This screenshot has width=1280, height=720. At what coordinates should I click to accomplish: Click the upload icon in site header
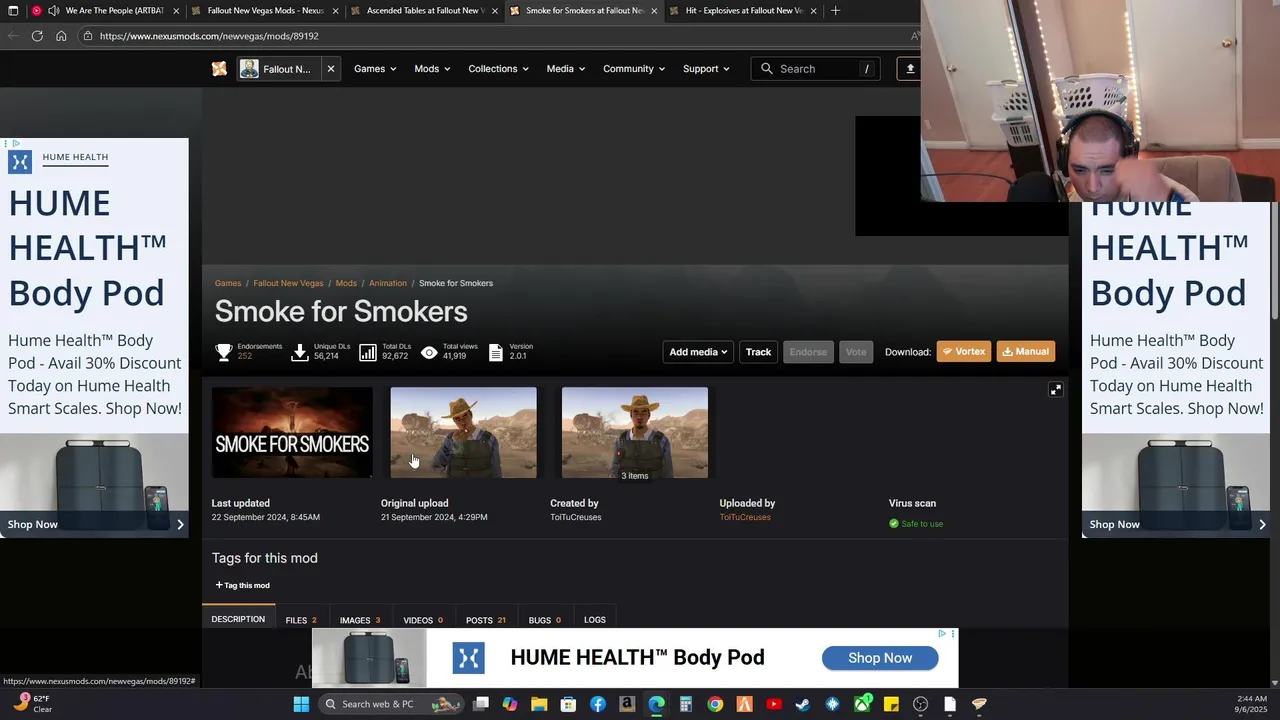(910, 69)
